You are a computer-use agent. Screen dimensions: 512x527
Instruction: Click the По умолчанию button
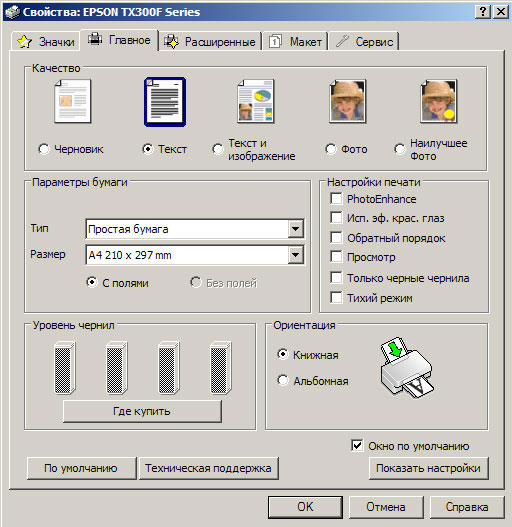(81, 468)
